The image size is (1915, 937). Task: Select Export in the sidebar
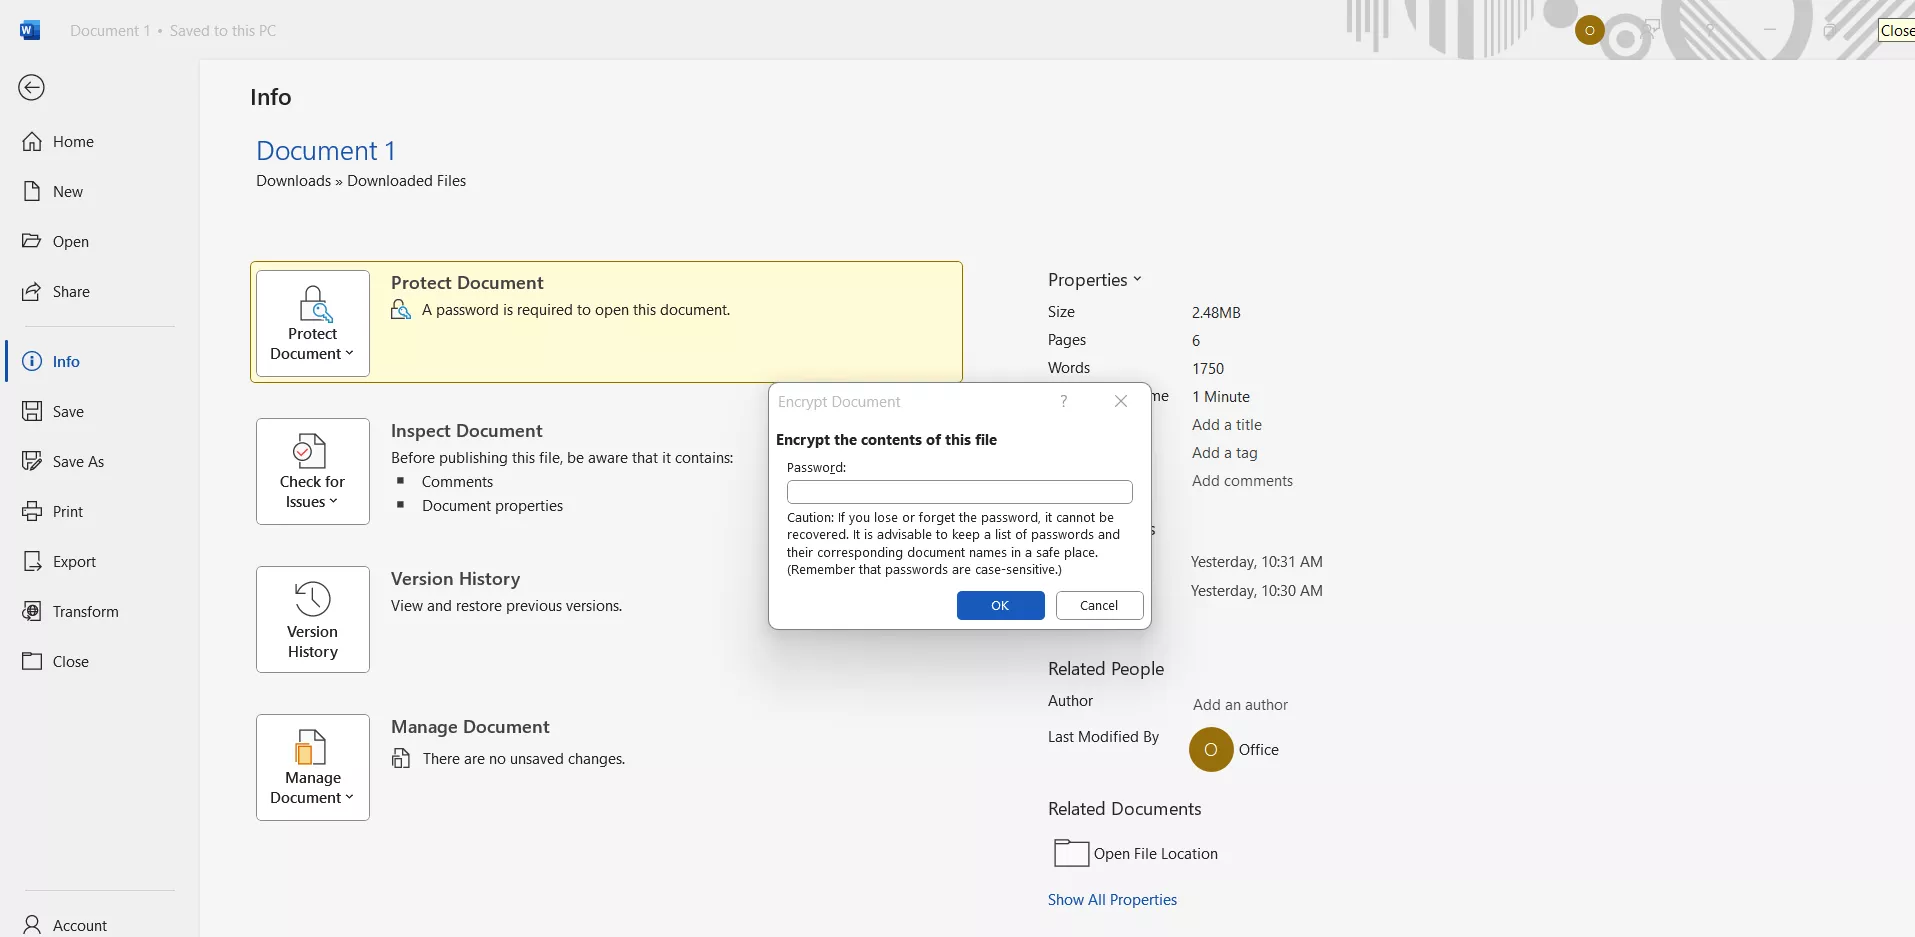(x=74, y=562)
